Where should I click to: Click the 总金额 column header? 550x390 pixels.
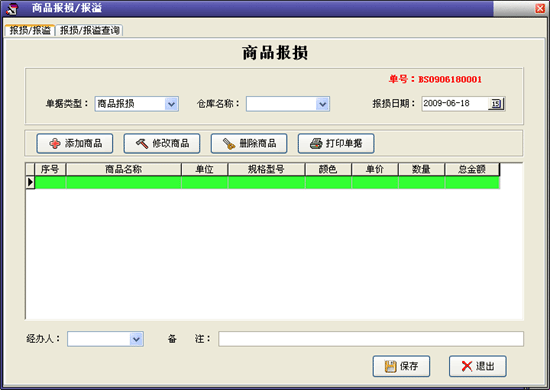click(472, 169)
